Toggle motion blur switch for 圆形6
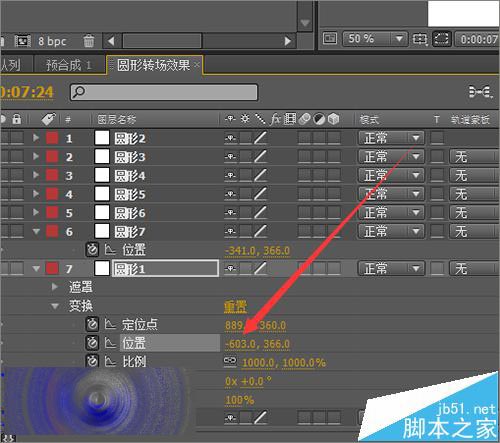500x443 pixels. tap(304, 212)
